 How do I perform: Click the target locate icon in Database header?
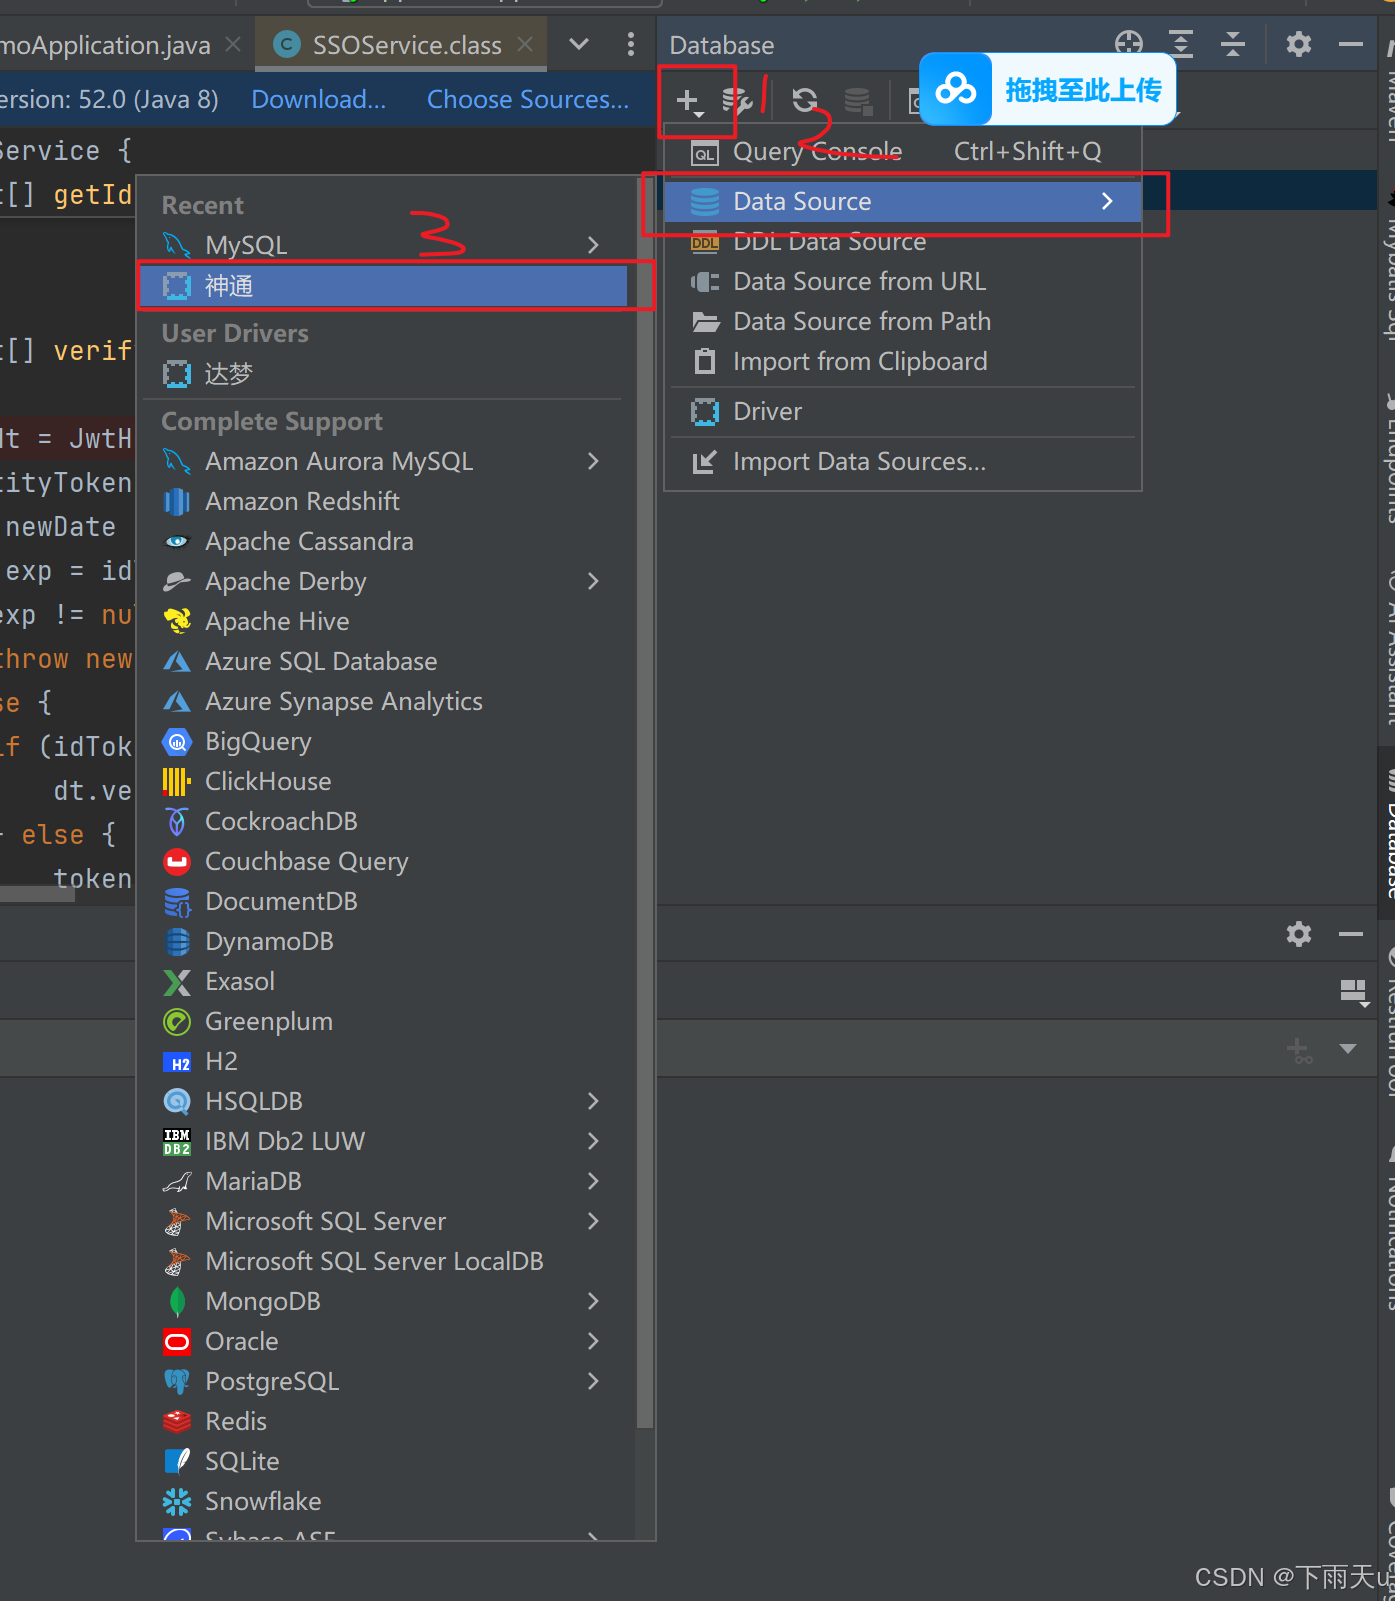pos(1129,44)
